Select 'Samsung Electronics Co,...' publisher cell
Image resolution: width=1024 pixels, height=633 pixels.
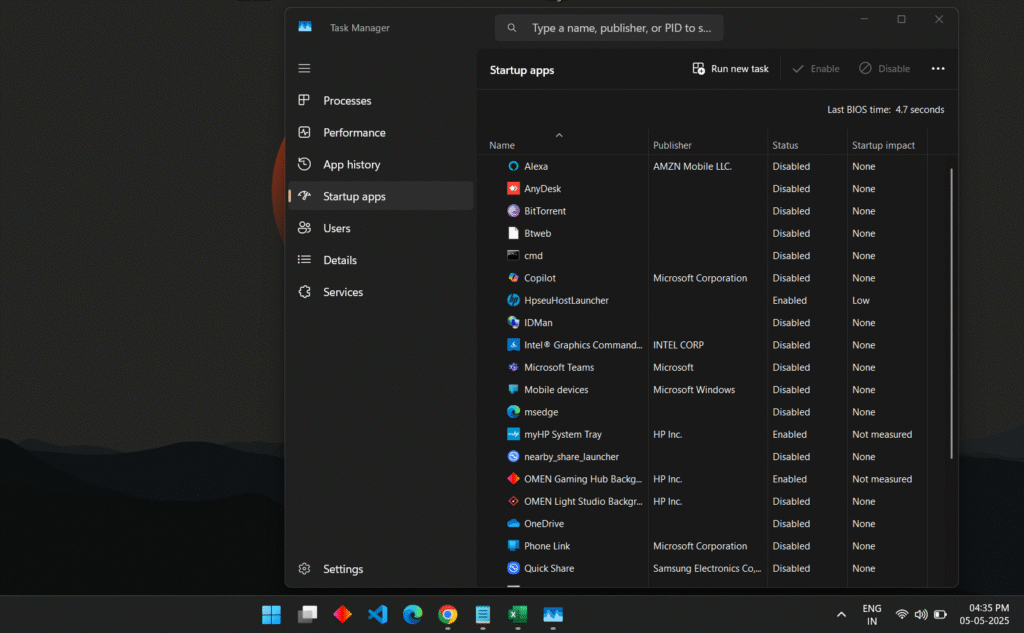pyautogui.click(x=707, y=568)
